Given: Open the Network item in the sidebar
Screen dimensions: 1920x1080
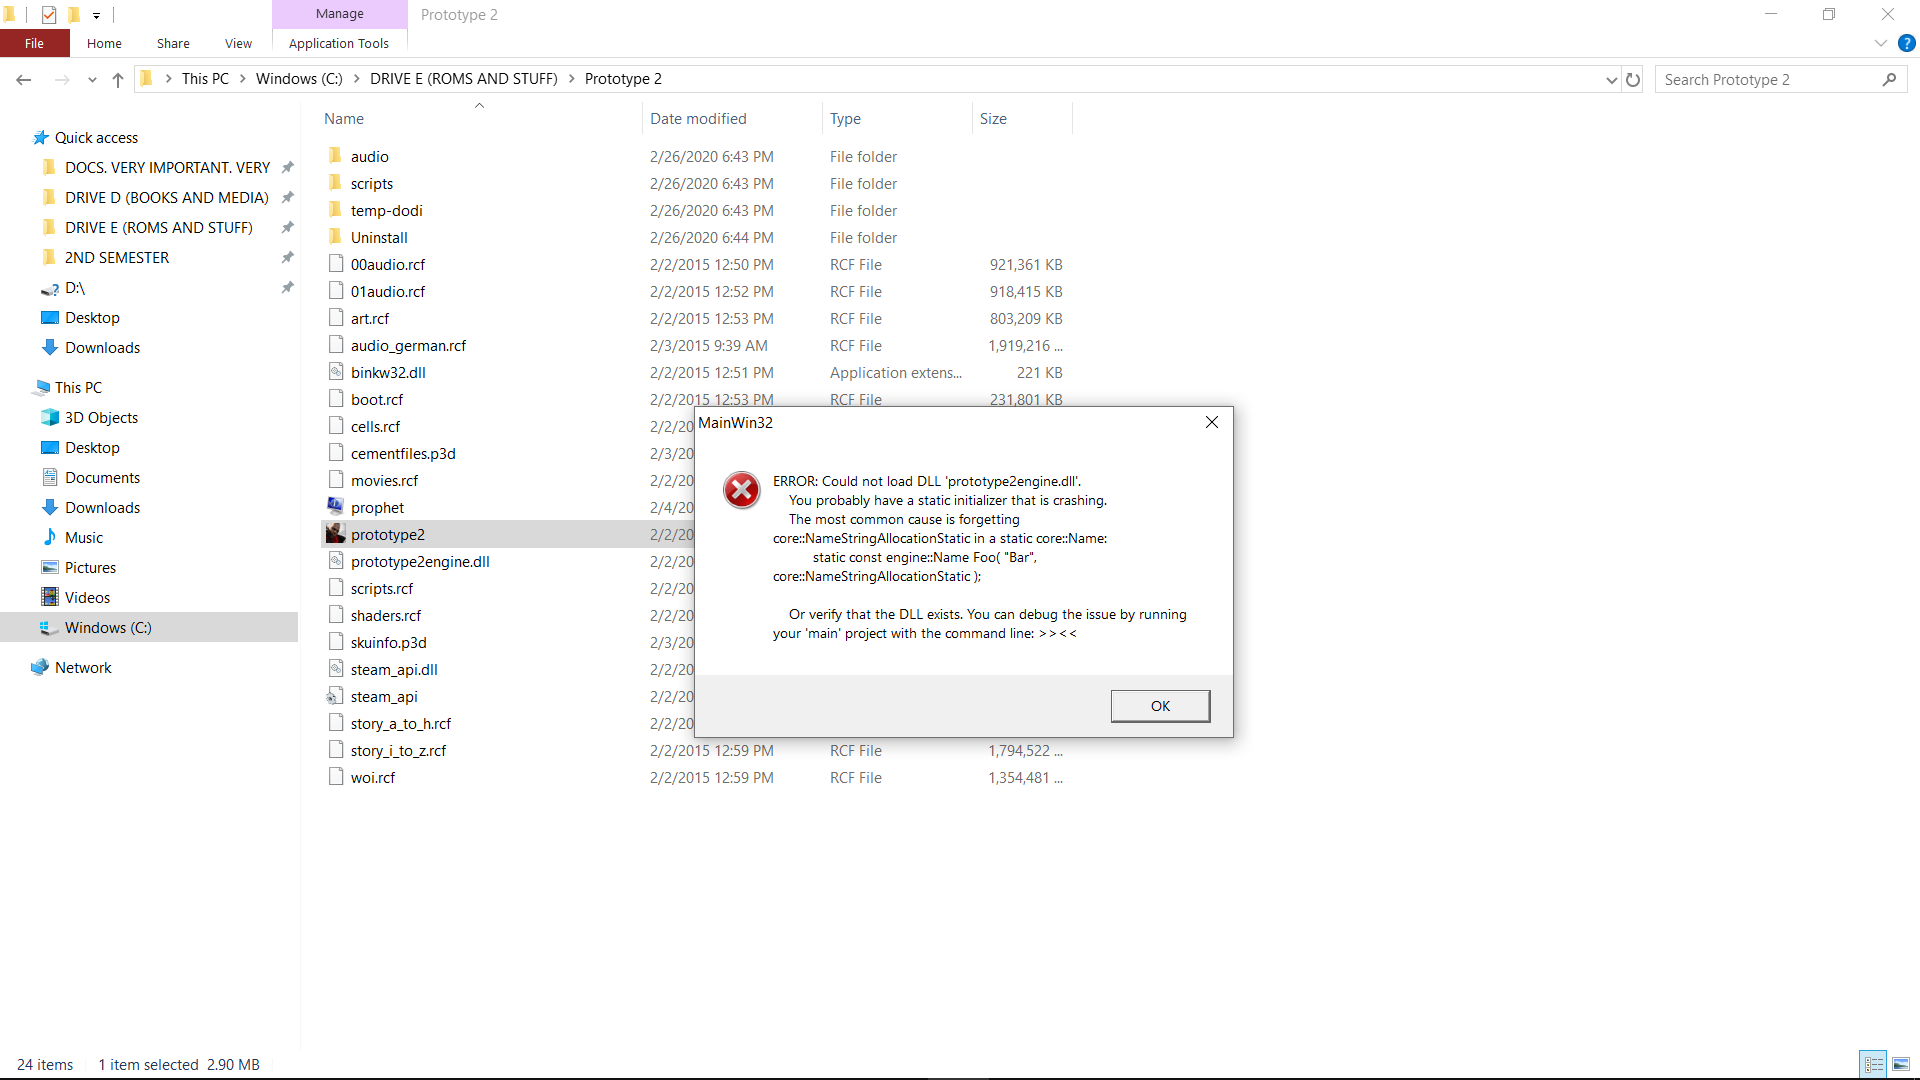Looking at the screenshot, I should (83, 667).
